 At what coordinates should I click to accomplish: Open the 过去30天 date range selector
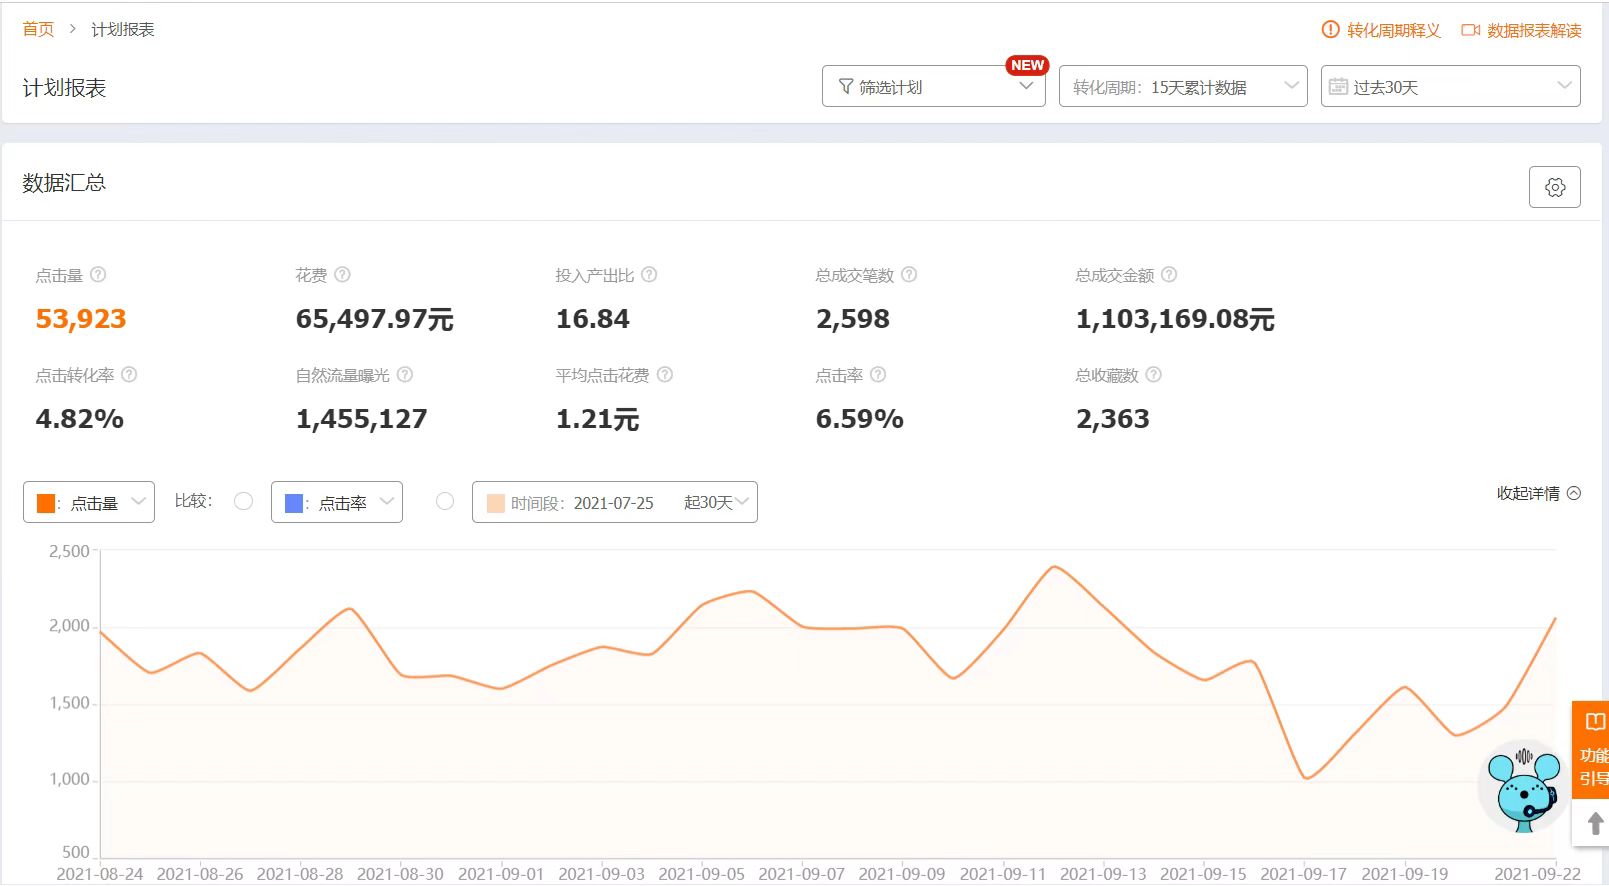(1450, 86)
